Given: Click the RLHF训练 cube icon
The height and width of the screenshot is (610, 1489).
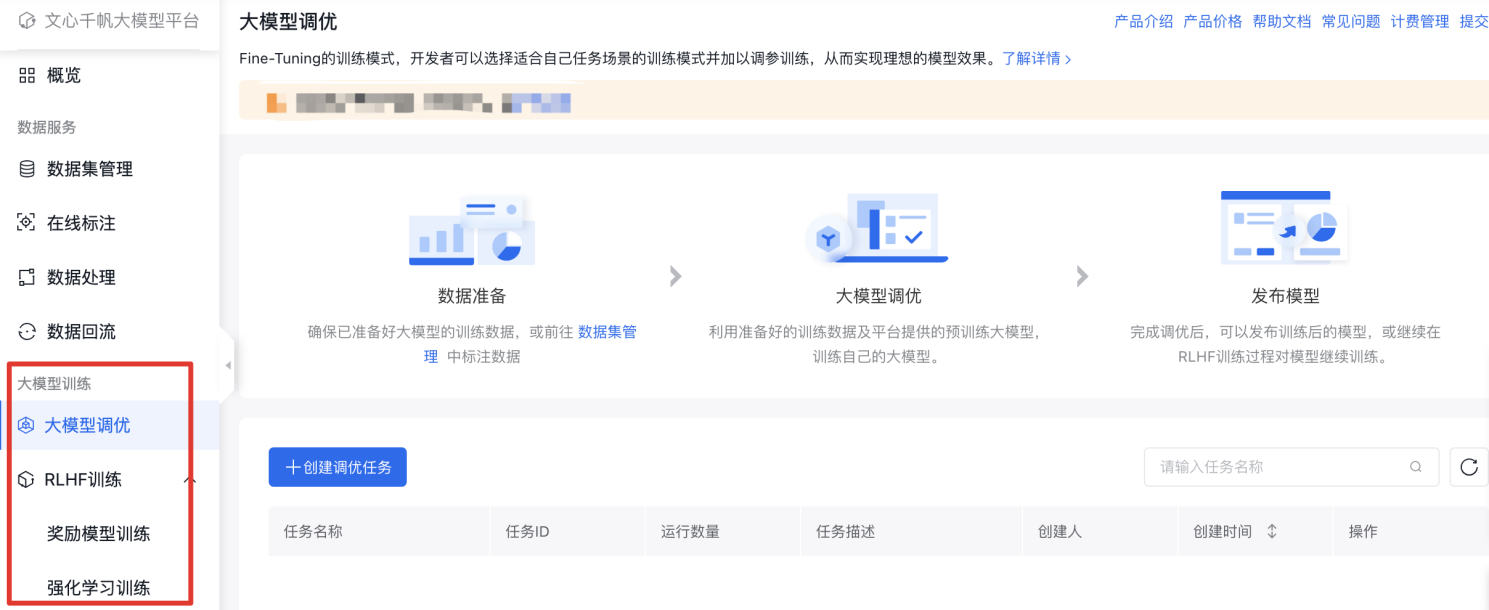Looking at the screenshot, I should (26, 480).
